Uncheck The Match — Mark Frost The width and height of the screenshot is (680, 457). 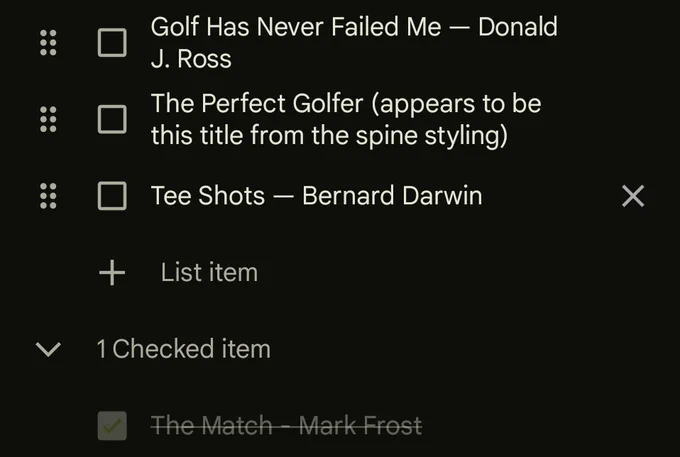coord(112,425)
